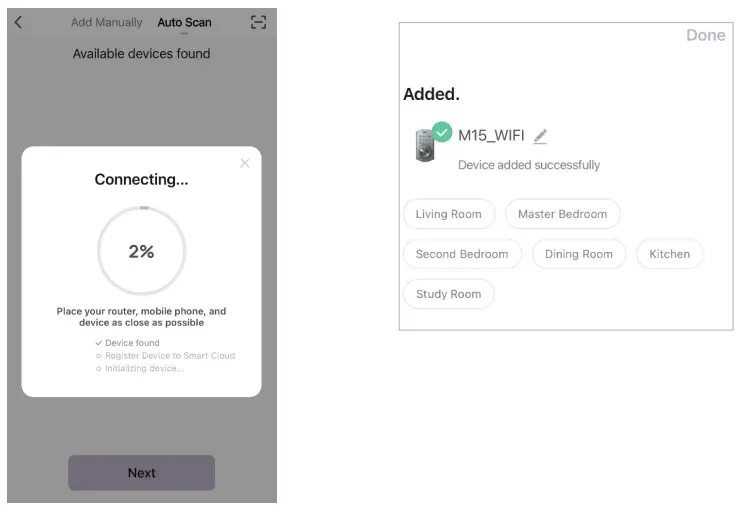Click the green success checkmark badge
743x511 pixels.
click(442, 132)
